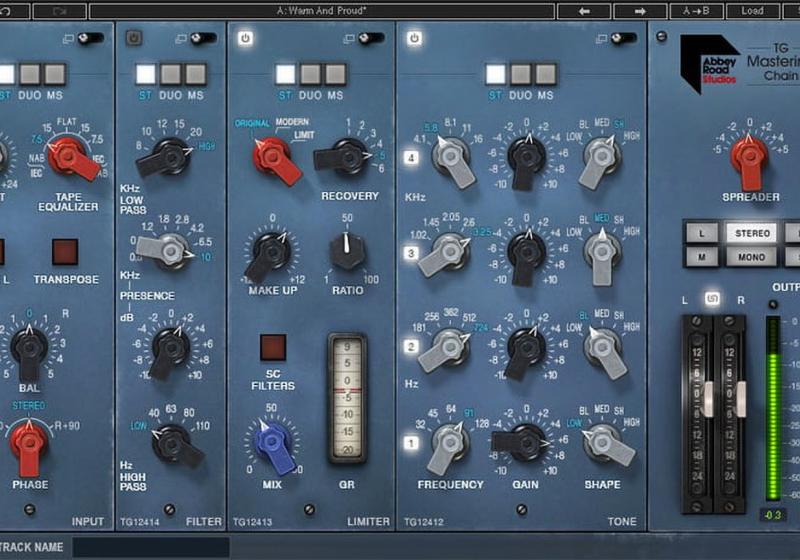Image resolution: width=800 pixels, height=560 pixels.
Task: Open the Load preset menu
Action: point(752,11)
